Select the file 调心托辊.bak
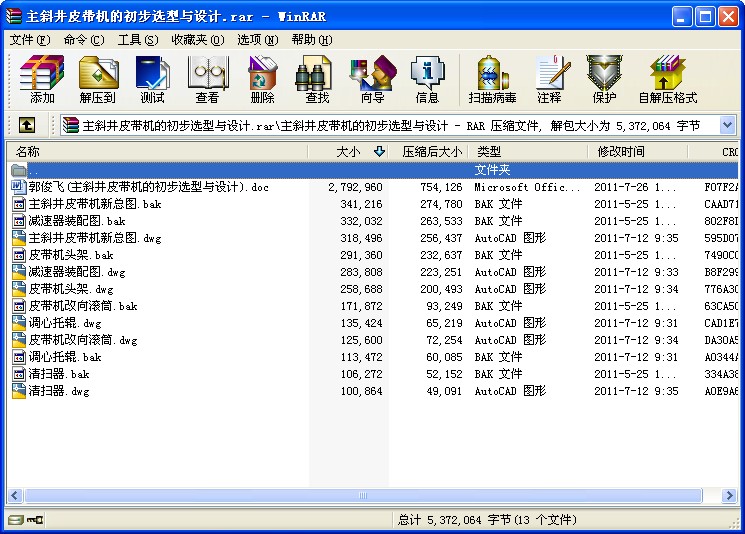745x534 pixels. tap(65, 357)
